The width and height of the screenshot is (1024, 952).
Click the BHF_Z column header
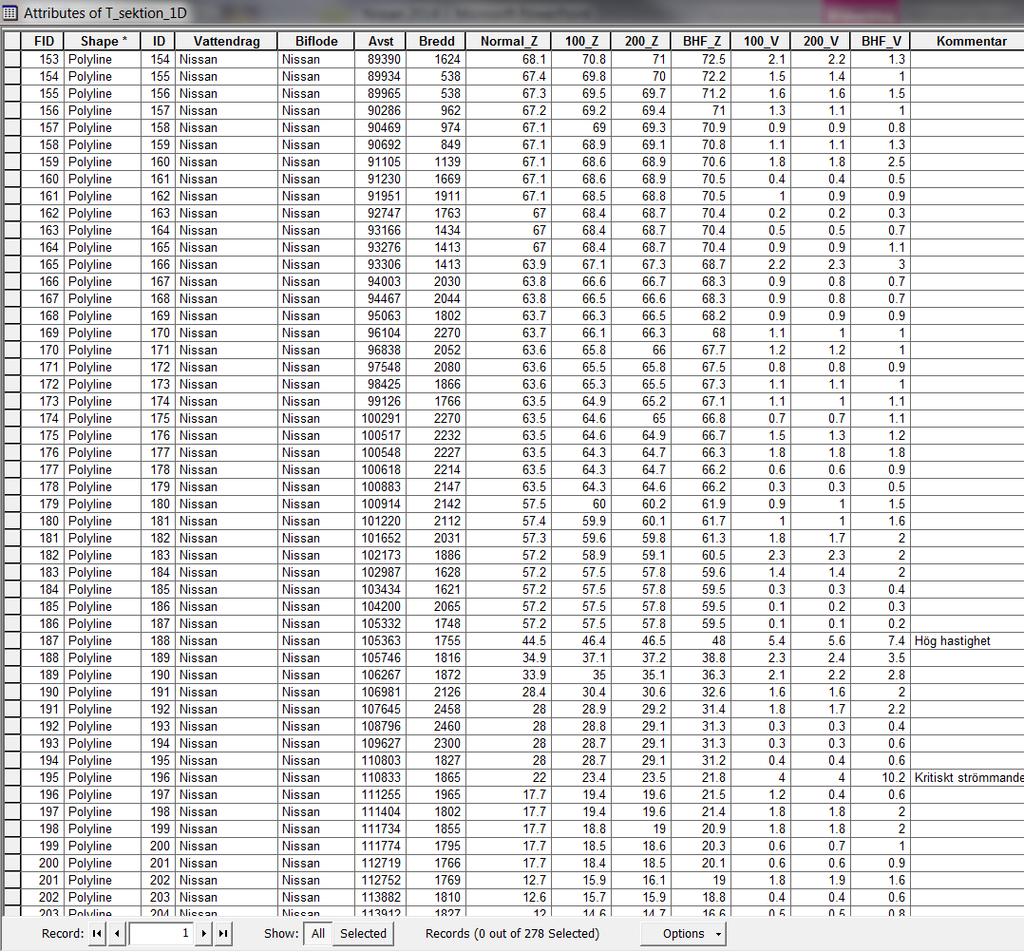point(701,41)
